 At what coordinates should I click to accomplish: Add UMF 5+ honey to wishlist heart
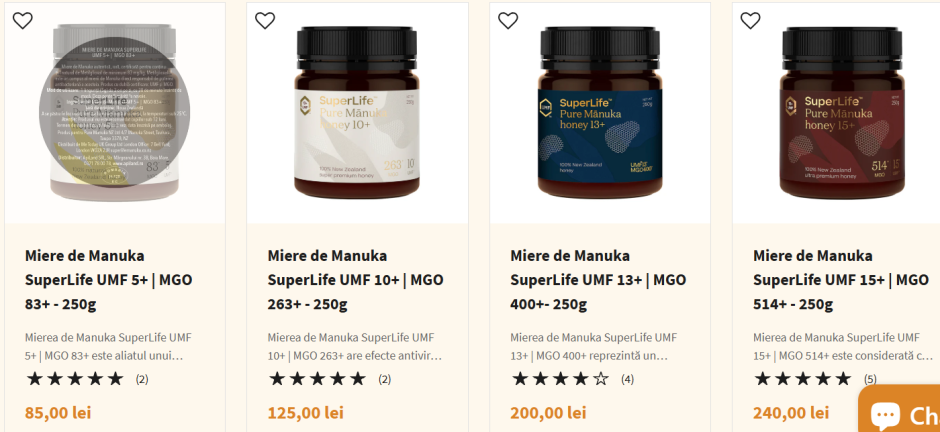click(23, 20)
